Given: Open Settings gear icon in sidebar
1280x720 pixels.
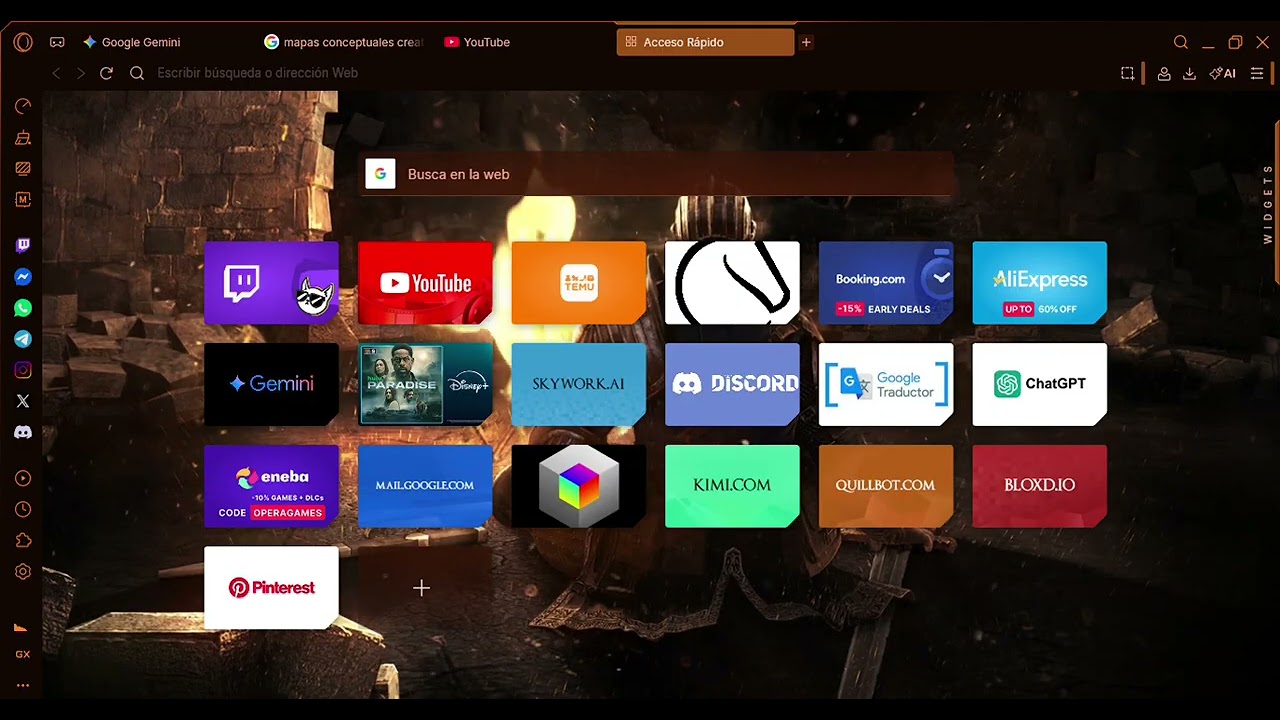Looking at the screenshot, I should pos(23,572).
